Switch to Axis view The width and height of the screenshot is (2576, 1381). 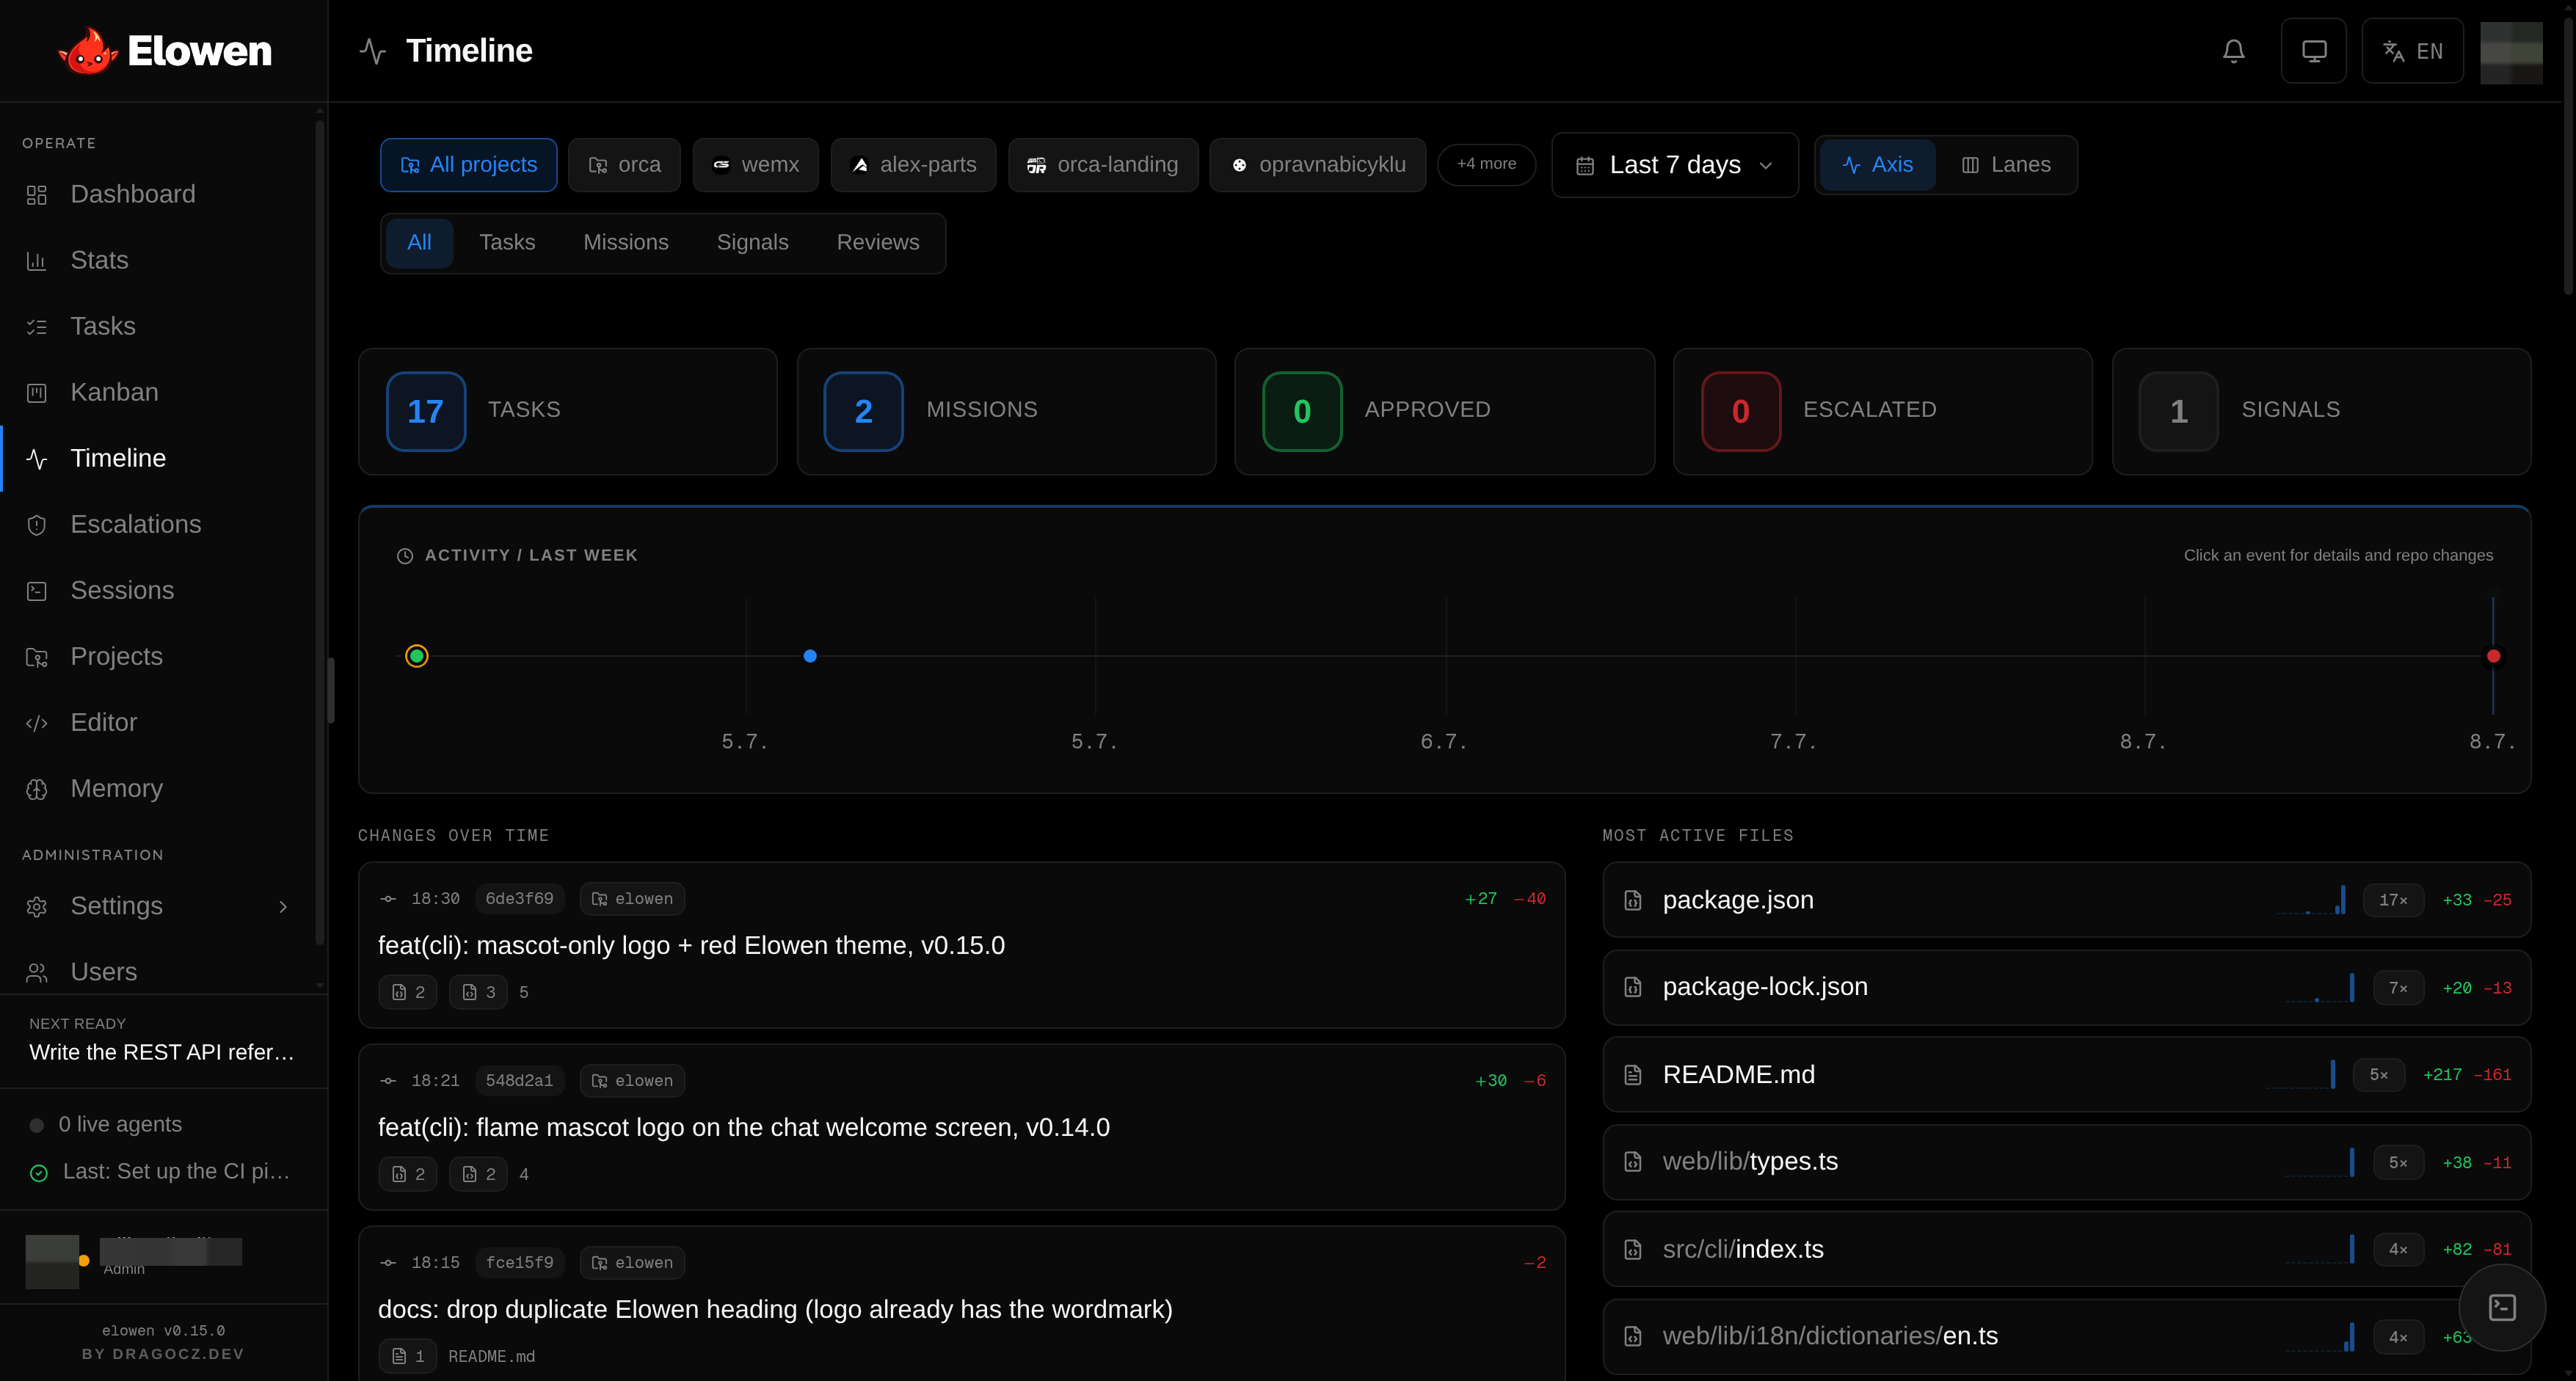[x=1877, y=165]
